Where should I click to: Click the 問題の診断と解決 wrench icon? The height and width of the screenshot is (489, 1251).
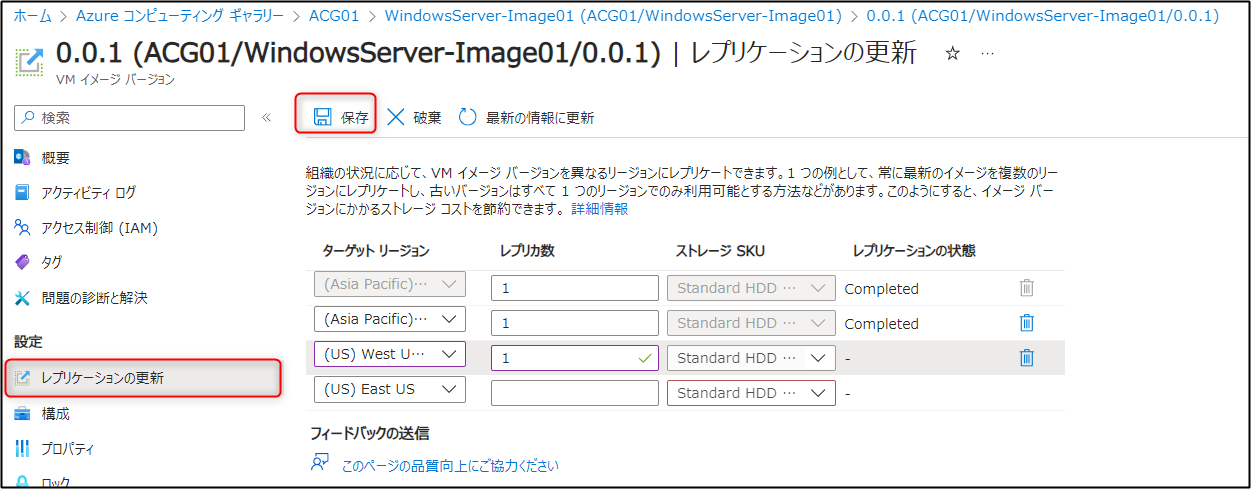click(23, 297)
